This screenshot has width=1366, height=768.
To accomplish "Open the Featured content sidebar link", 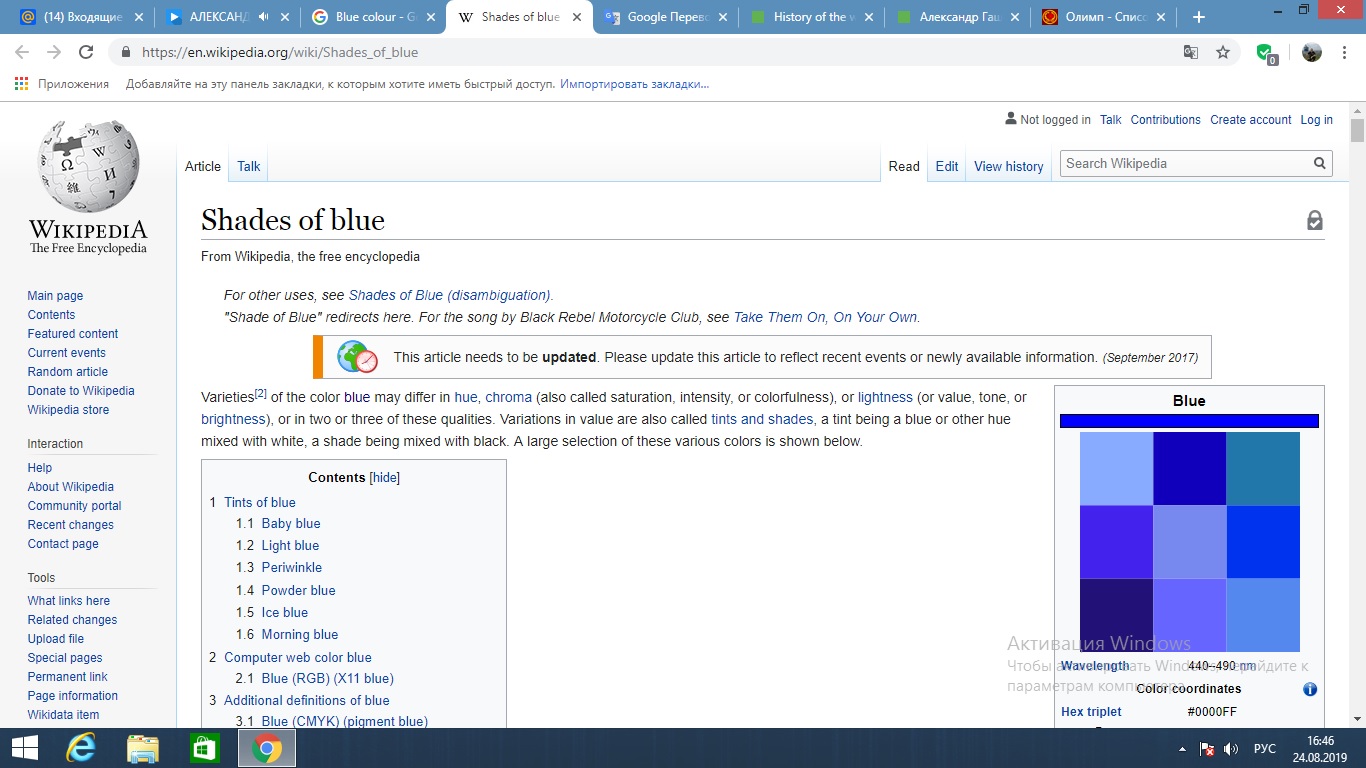I will pos(73,333).
